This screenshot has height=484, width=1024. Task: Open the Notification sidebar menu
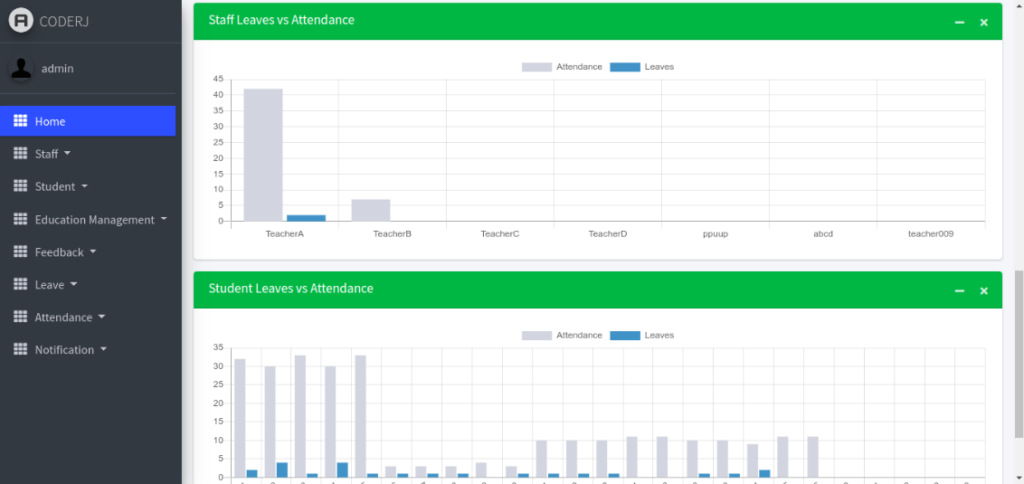tap(88, 349)
